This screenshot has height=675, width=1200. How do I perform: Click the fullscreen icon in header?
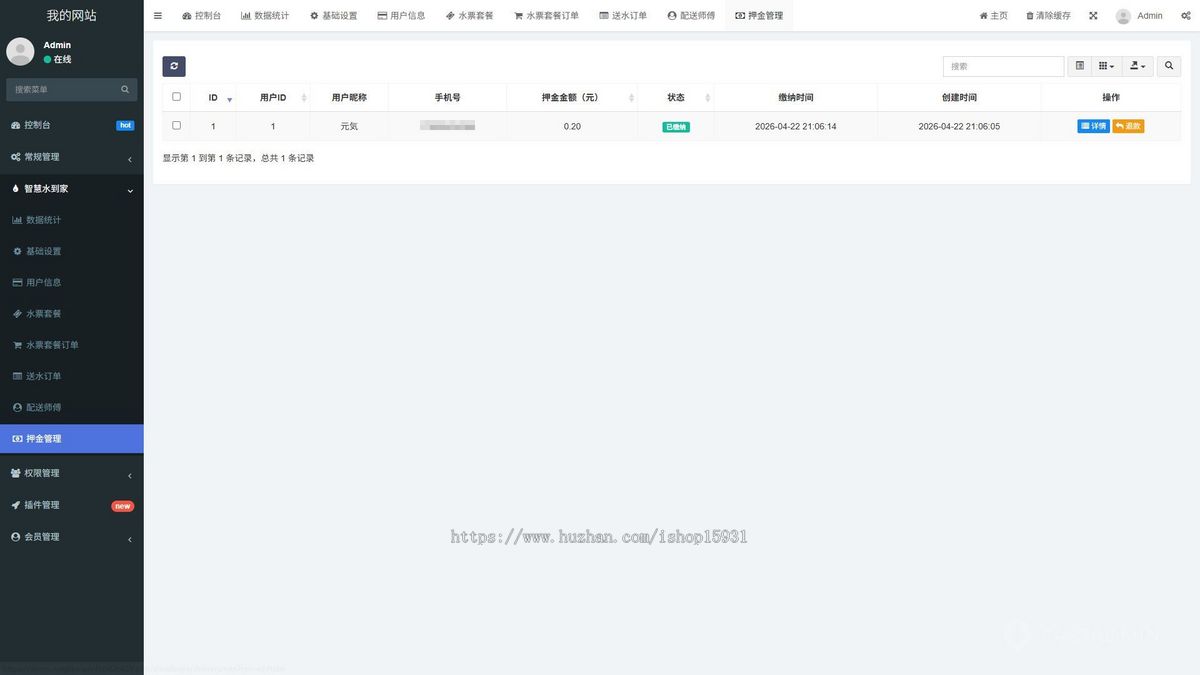pyautogui.click(x=1093, y=16)
